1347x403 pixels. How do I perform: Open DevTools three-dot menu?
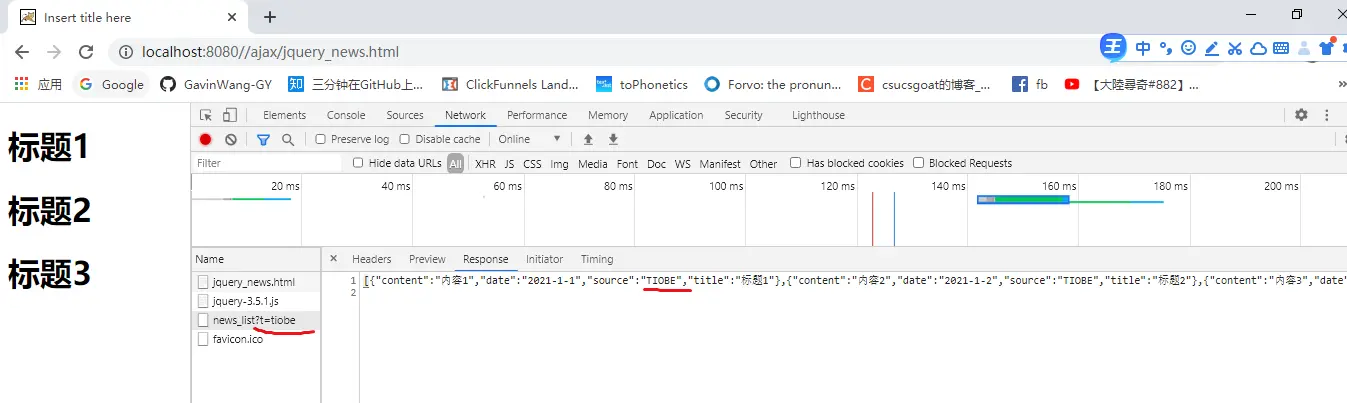point(1327,115)
